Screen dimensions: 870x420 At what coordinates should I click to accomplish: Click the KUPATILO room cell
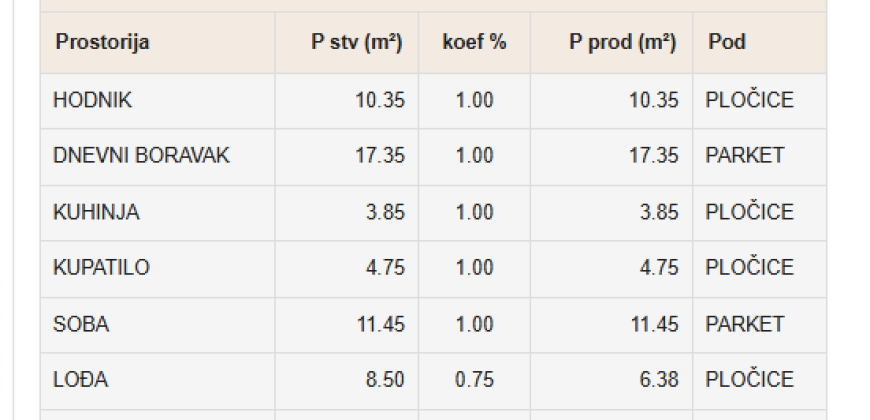coord(101,268)
